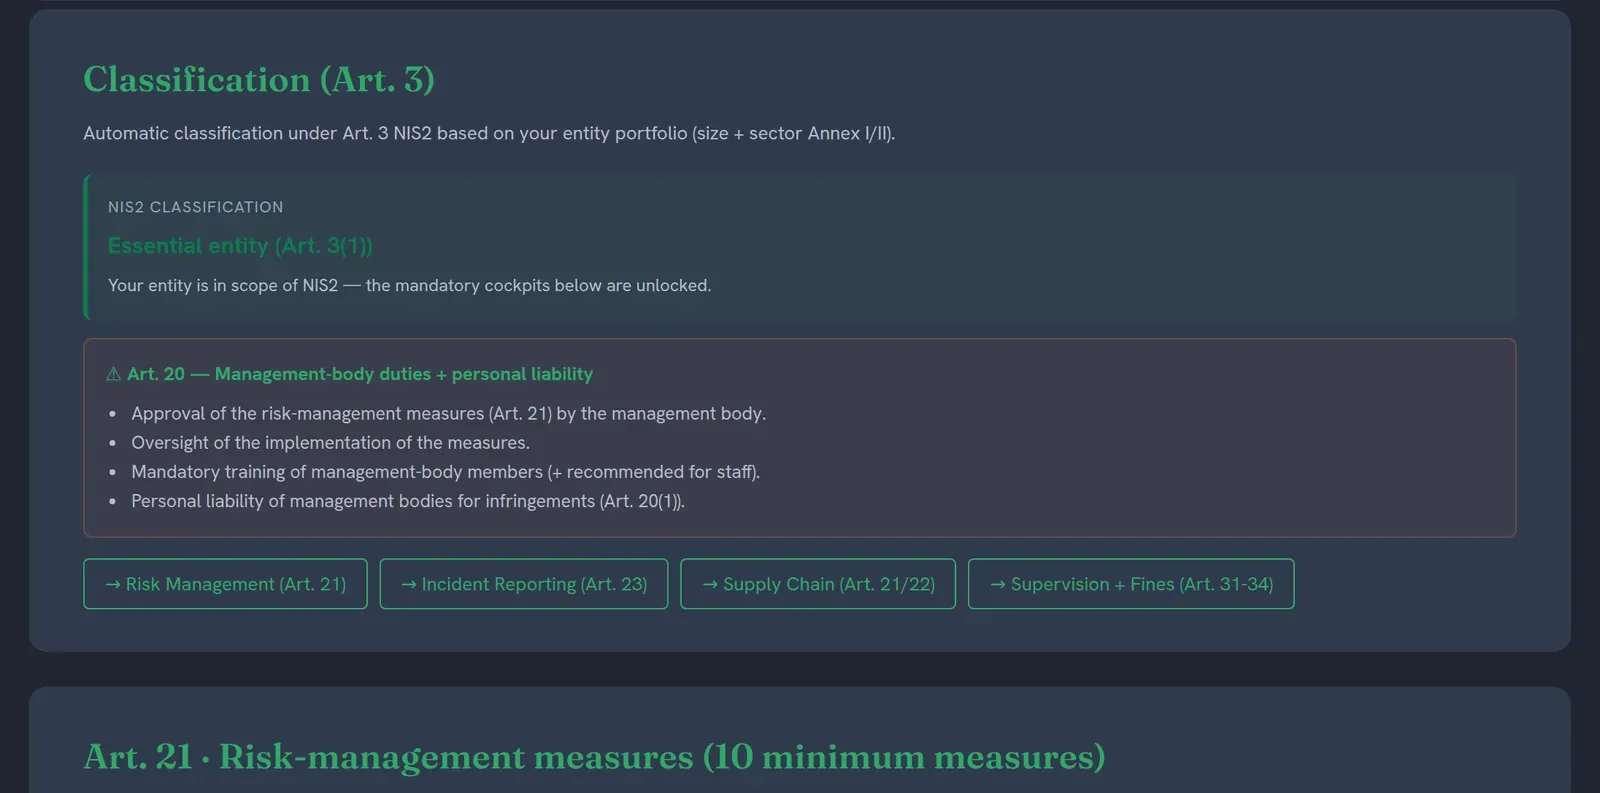Open Supply Chain (Art. 21/22) cockpit
Viewport: 1600px width, 793px height.
818,584
